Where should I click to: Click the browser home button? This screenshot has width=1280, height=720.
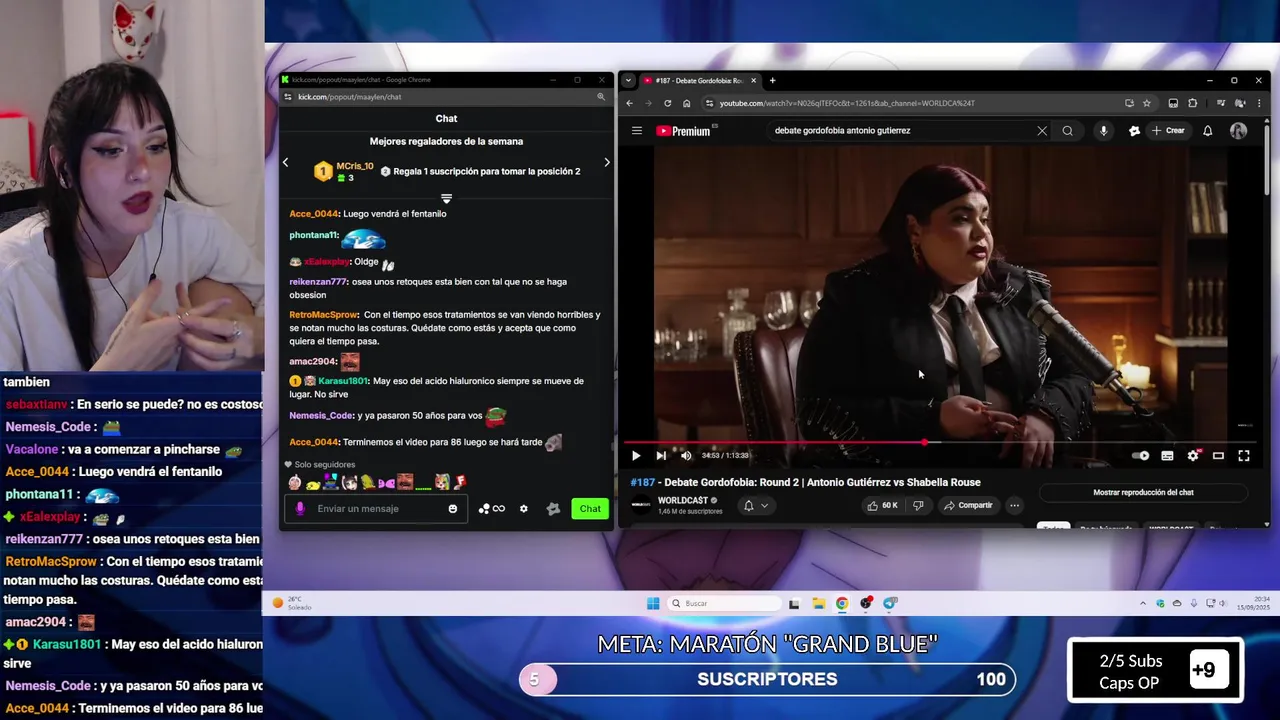pyautogui.click(x=686, y=103)
